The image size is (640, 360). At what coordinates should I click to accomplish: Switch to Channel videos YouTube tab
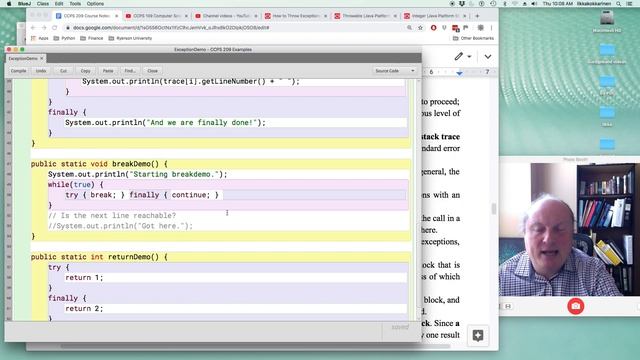[x=226, y=16]
